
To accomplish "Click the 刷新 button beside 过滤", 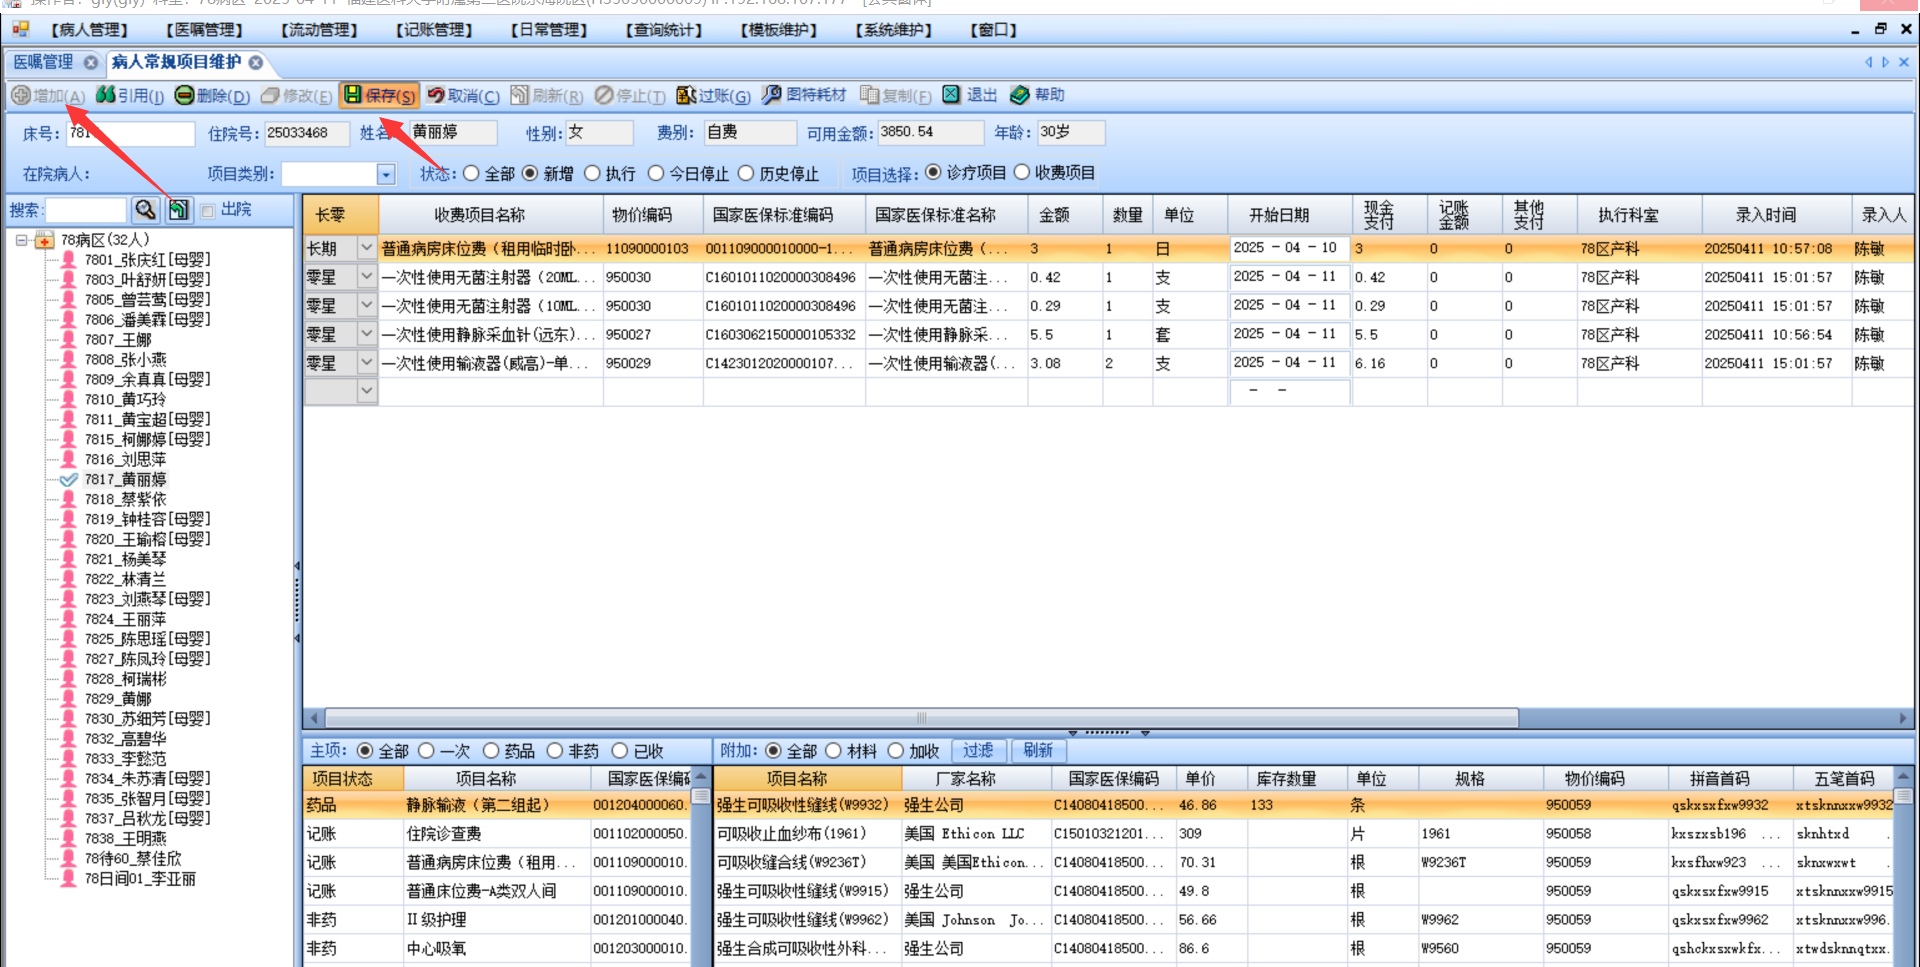I will (1039, 750).
